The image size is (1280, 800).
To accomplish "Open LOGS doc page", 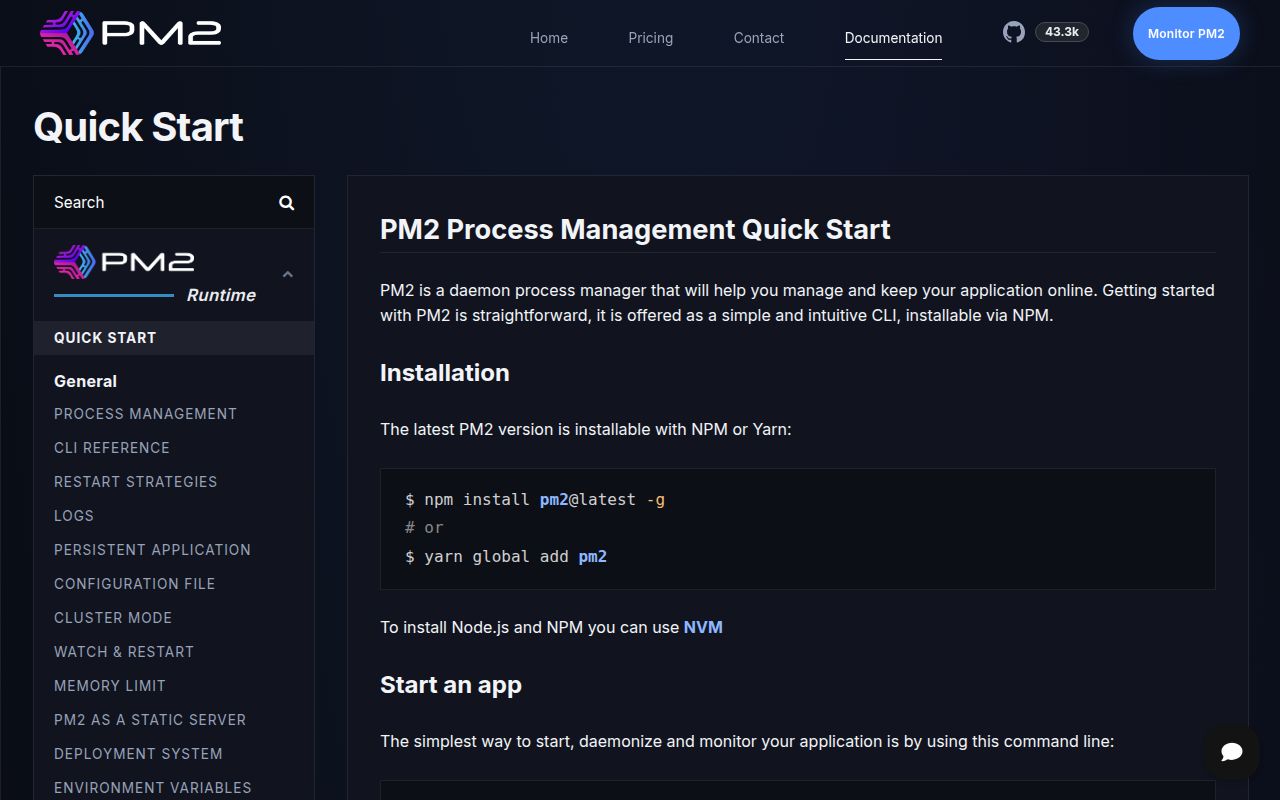I will pos(74,516).
